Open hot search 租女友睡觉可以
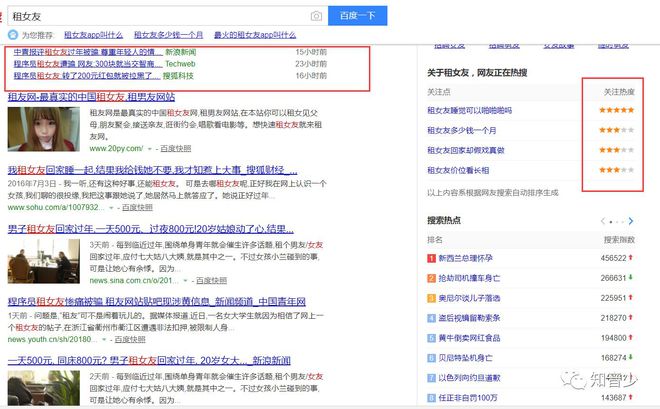The image size is (660, 409). 469,110
